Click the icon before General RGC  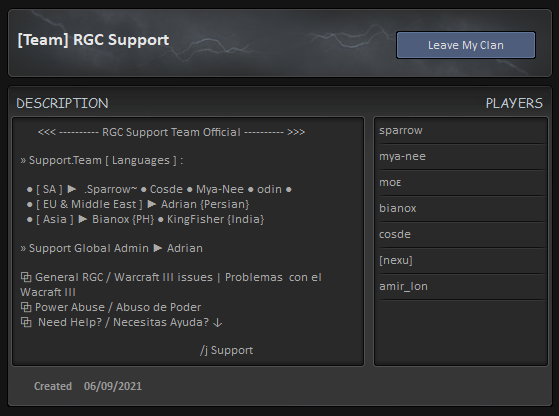click(x=26, y=277)
